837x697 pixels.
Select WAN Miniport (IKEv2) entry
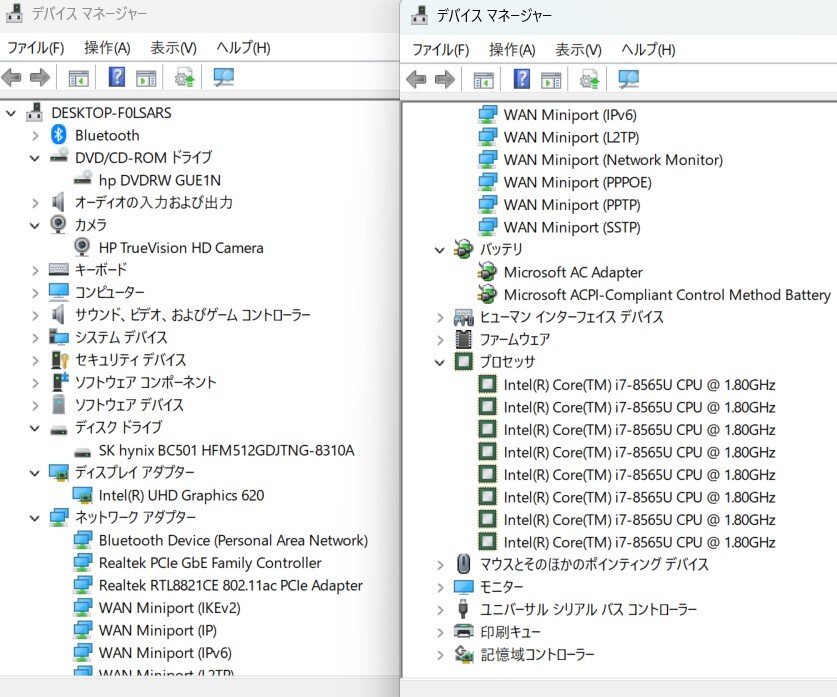(x=170, y=608)
